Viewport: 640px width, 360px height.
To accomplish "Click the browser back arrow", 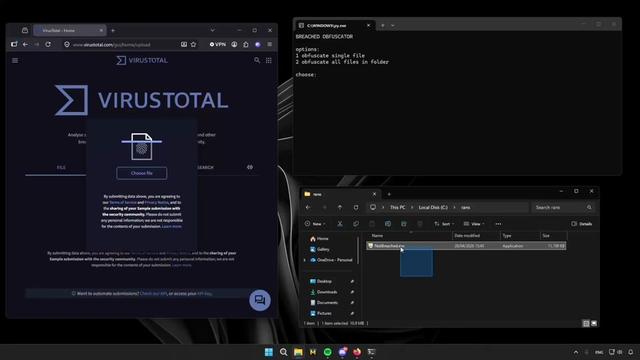I will (25, 44).
